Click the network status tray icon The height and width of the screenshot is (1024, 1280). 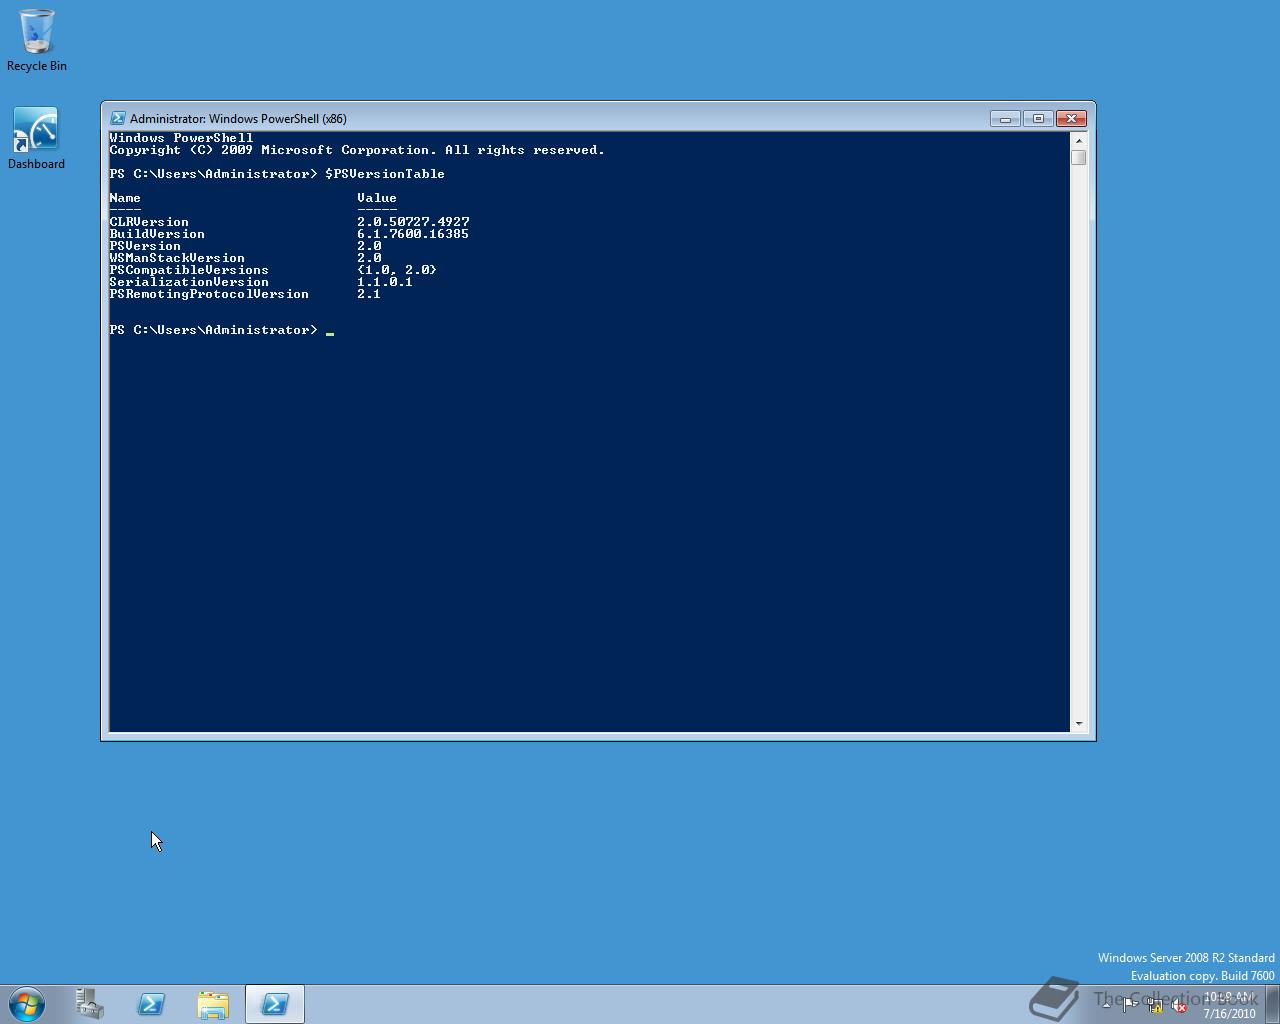[1155, 1005]
